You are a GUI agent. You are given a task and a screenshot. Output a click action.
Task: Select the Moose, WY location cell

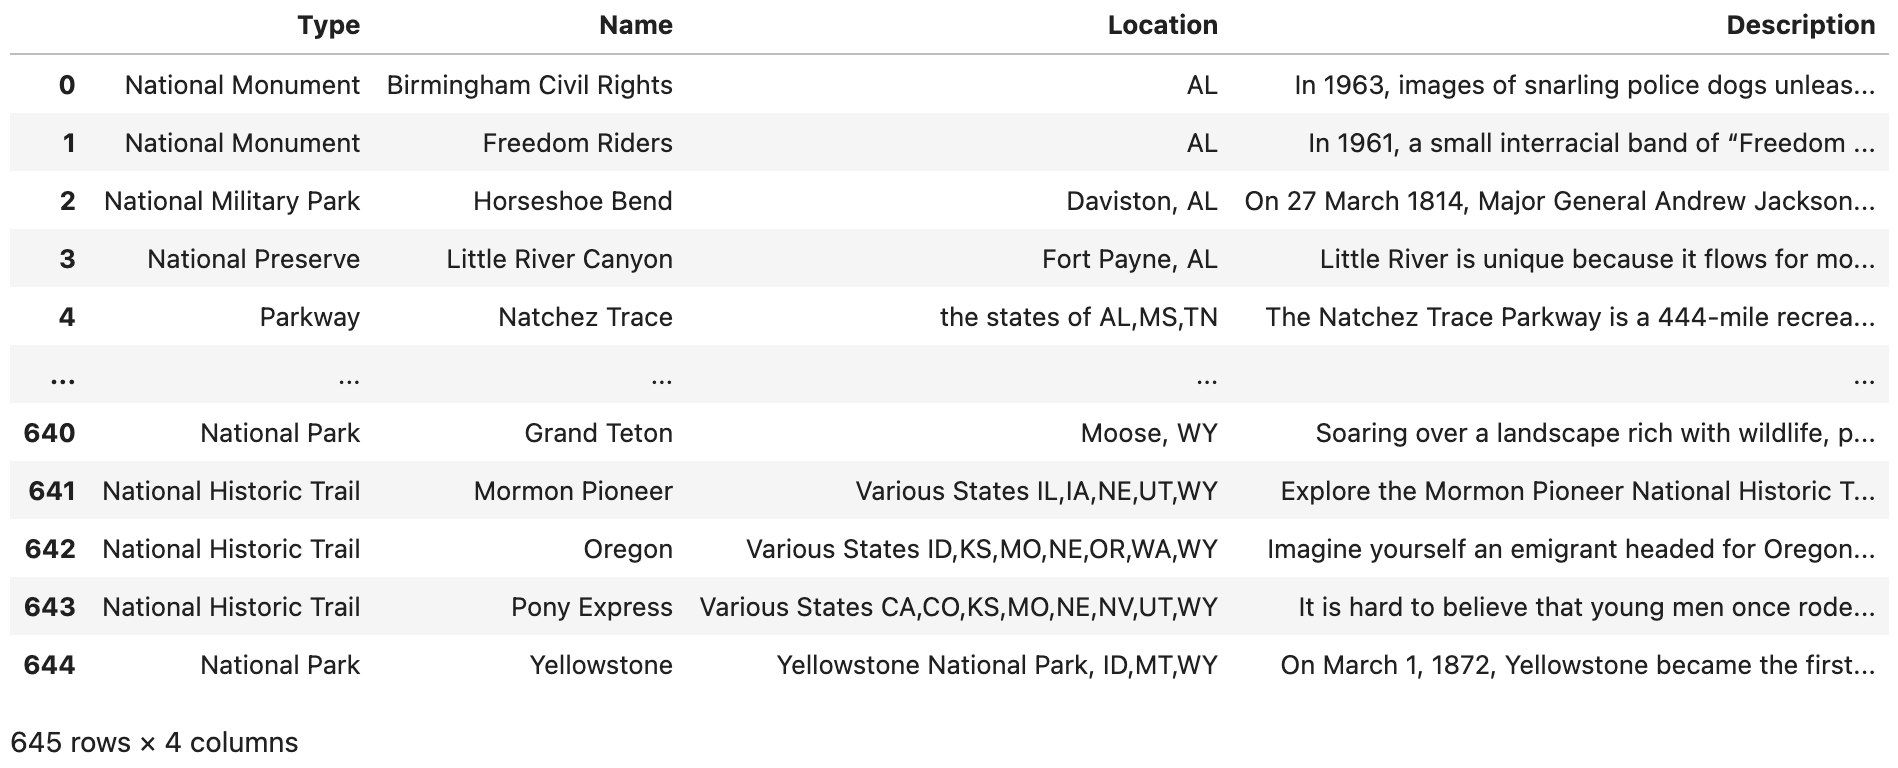coord(1148,434)
